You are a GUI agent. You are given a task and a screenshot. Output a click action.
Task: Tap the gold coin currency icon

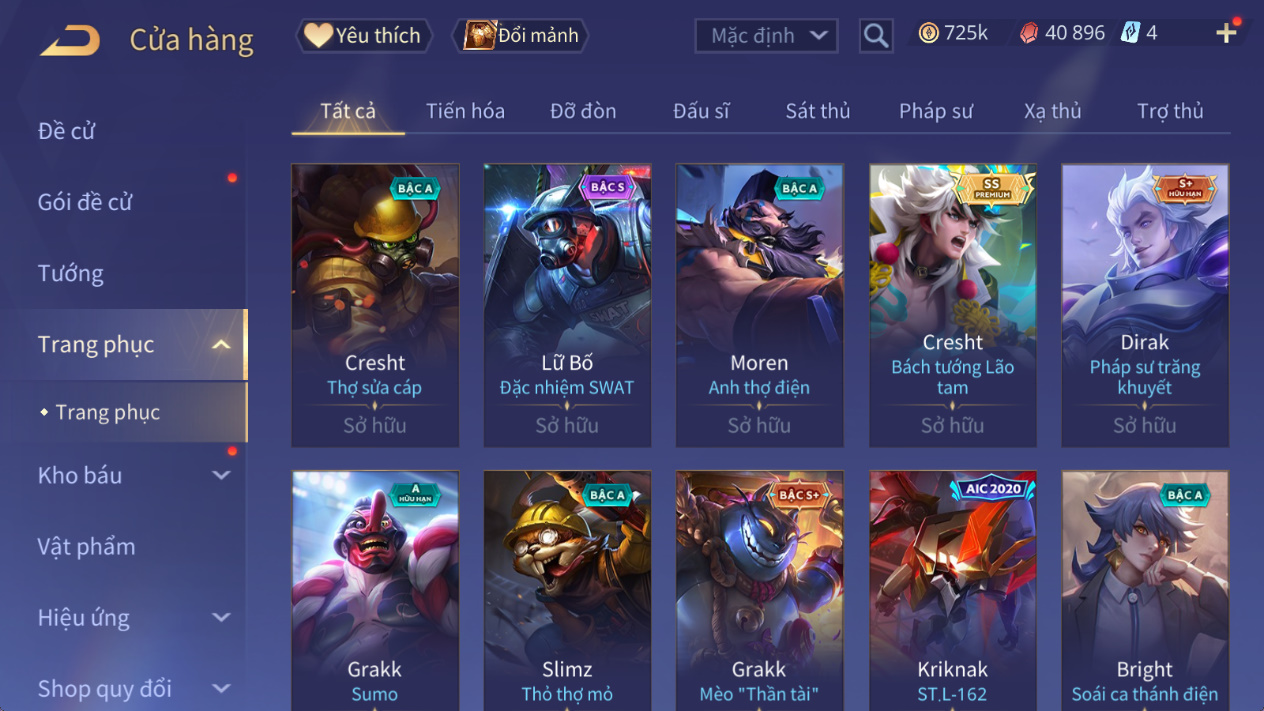click(928, 33)
